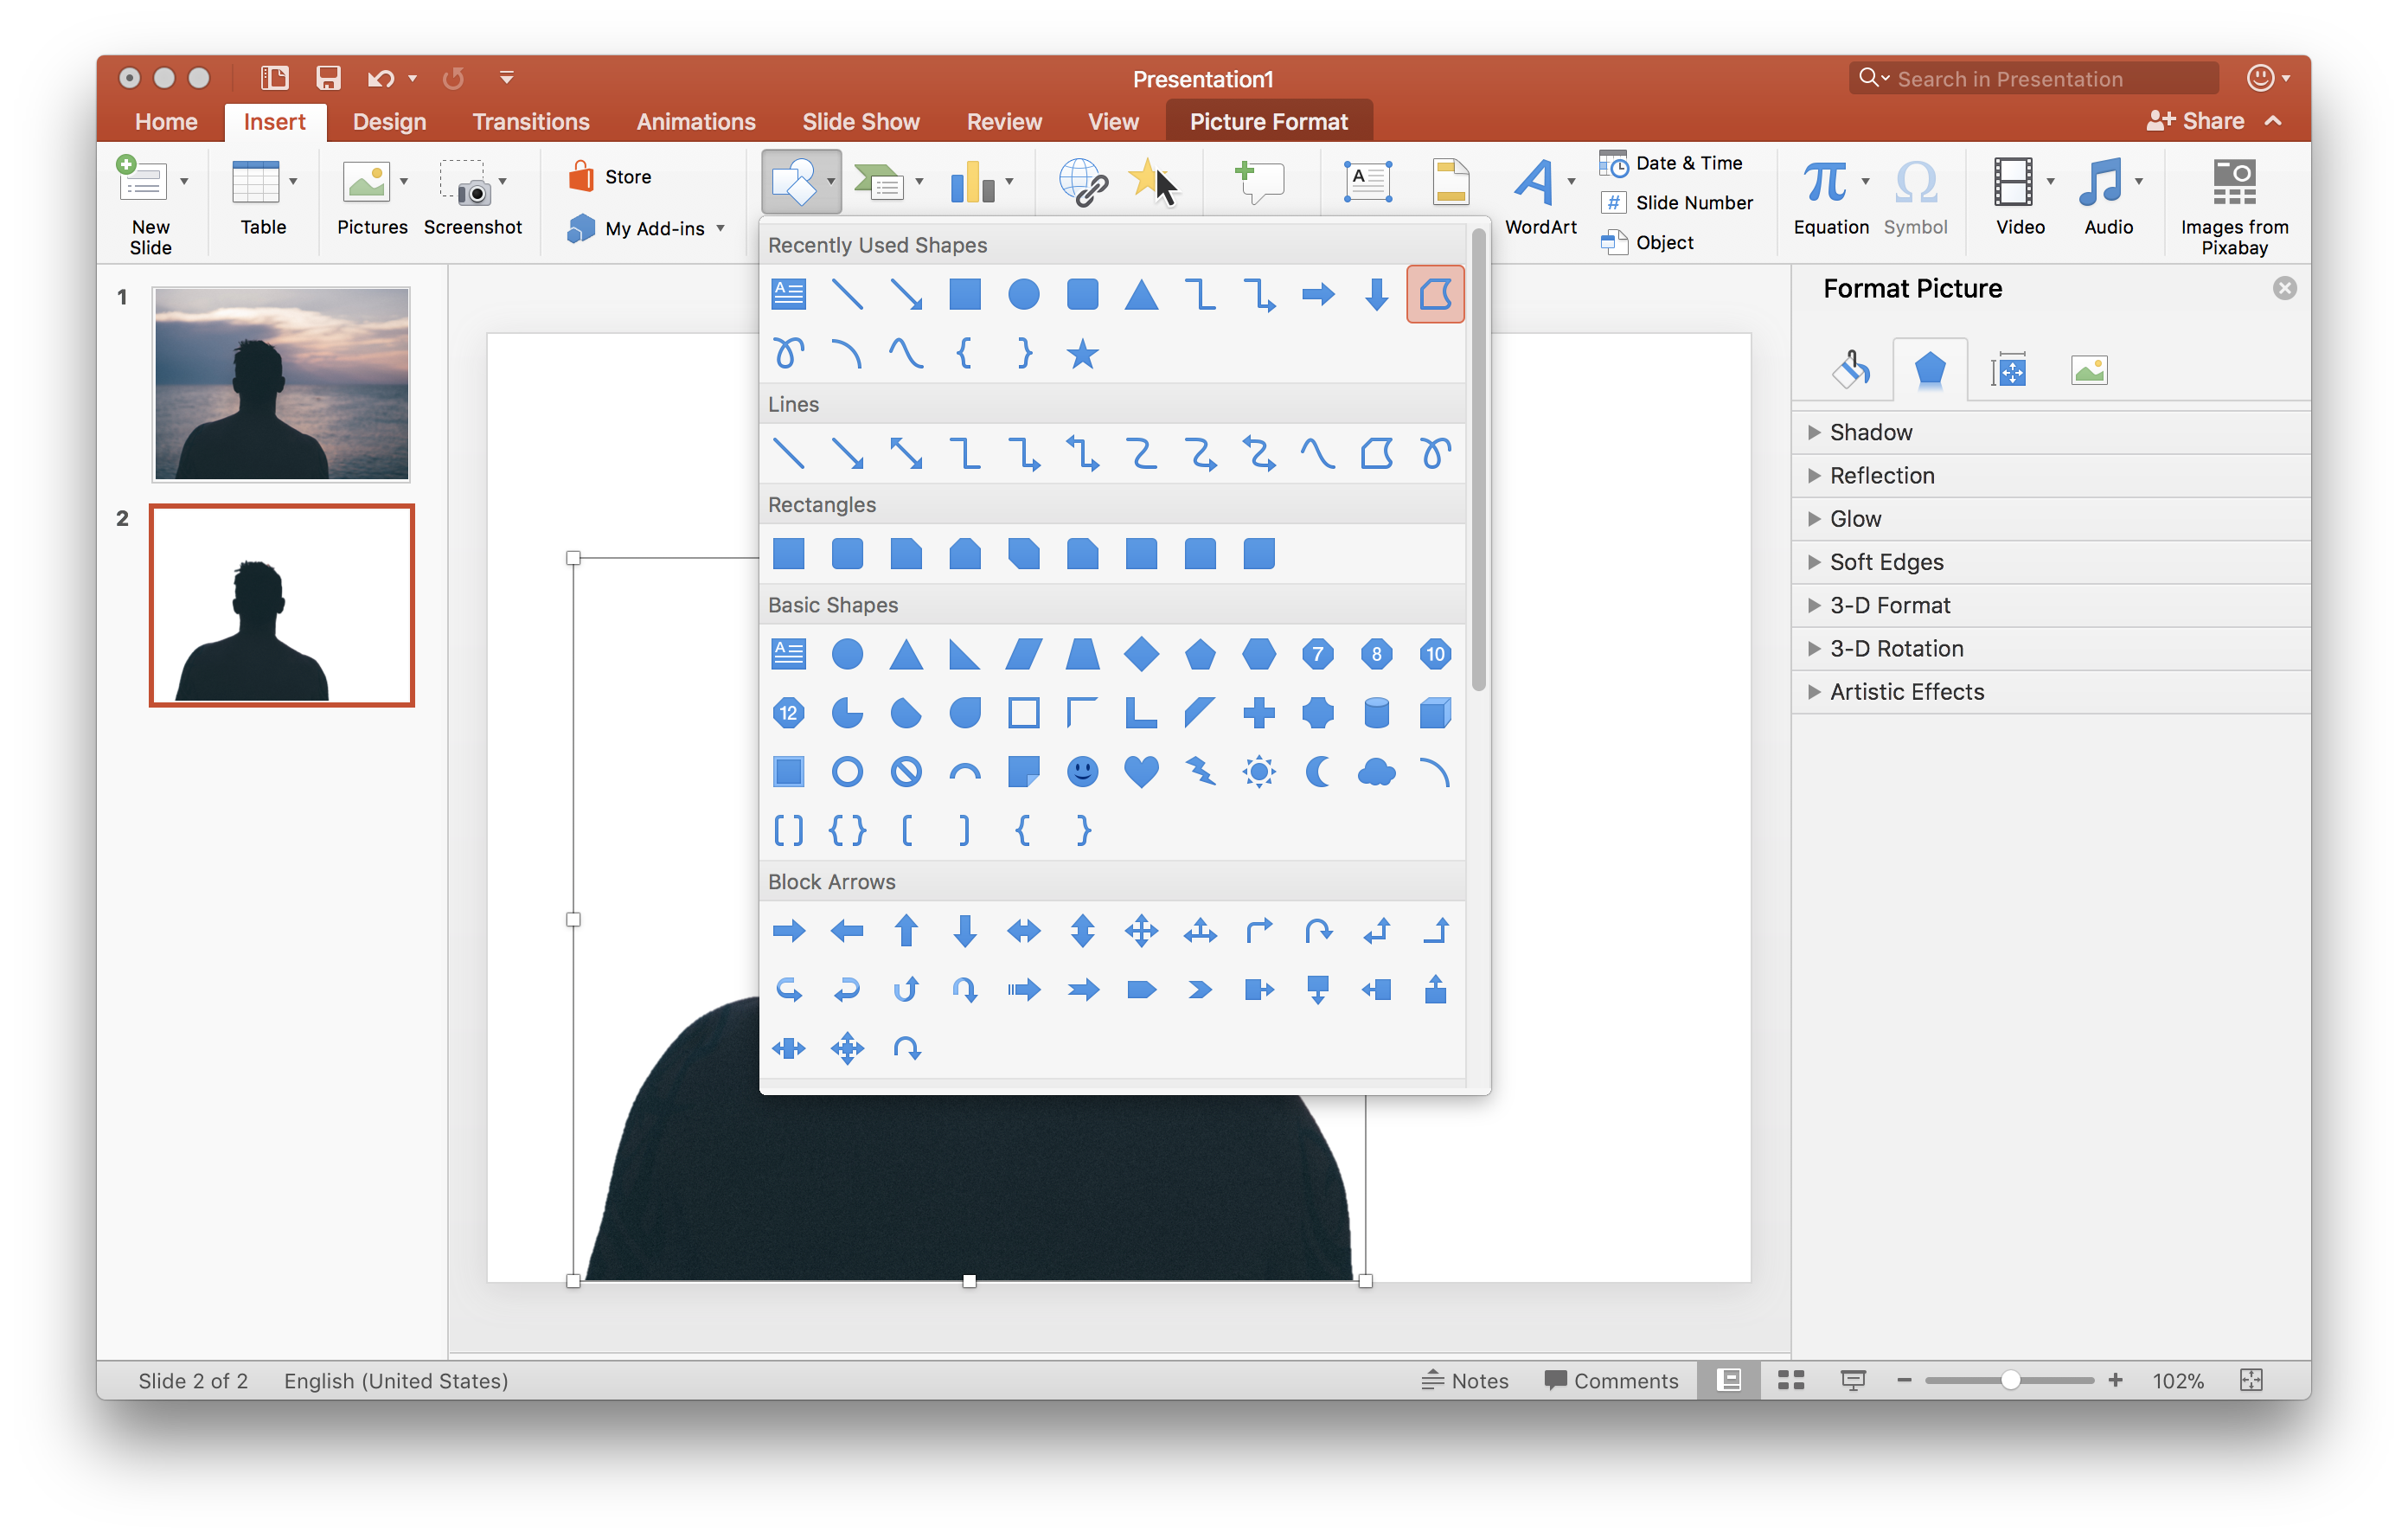Insert a Slide Number
Image resolution: width=2408 pixels, height=1538 pixels.
(x=1677, y=202)
